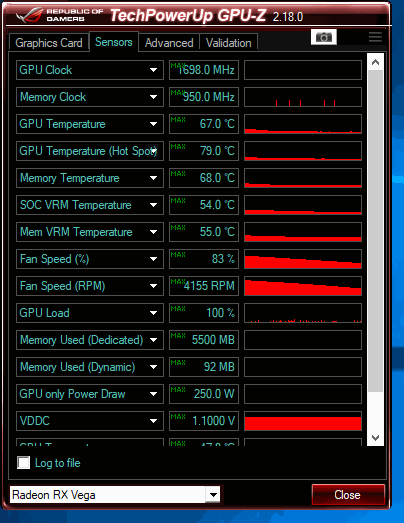Click the GPU only Power Draw graph
This screenshot has width=404, height=523.
pos(303,394)
